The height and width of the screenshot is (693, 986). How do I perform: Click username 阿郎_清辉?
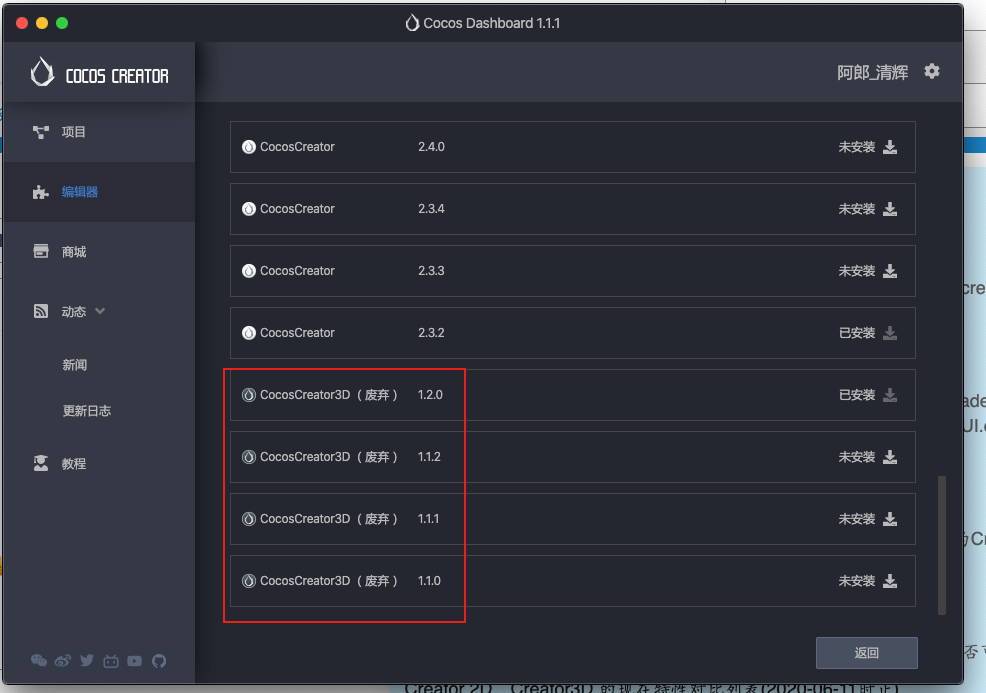pyautogui.click(x=872, y=72)
